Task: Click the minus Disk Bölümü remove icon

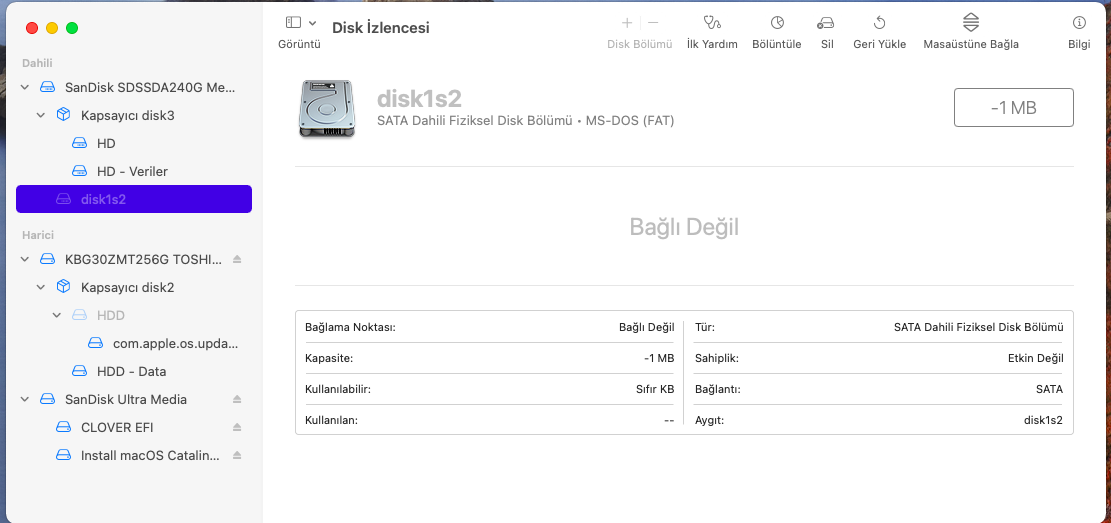Action: [653, 22]
